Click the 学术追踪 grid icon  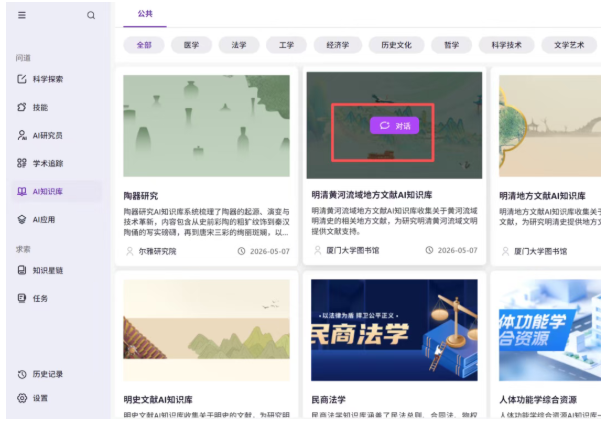[x=22, y=163]
